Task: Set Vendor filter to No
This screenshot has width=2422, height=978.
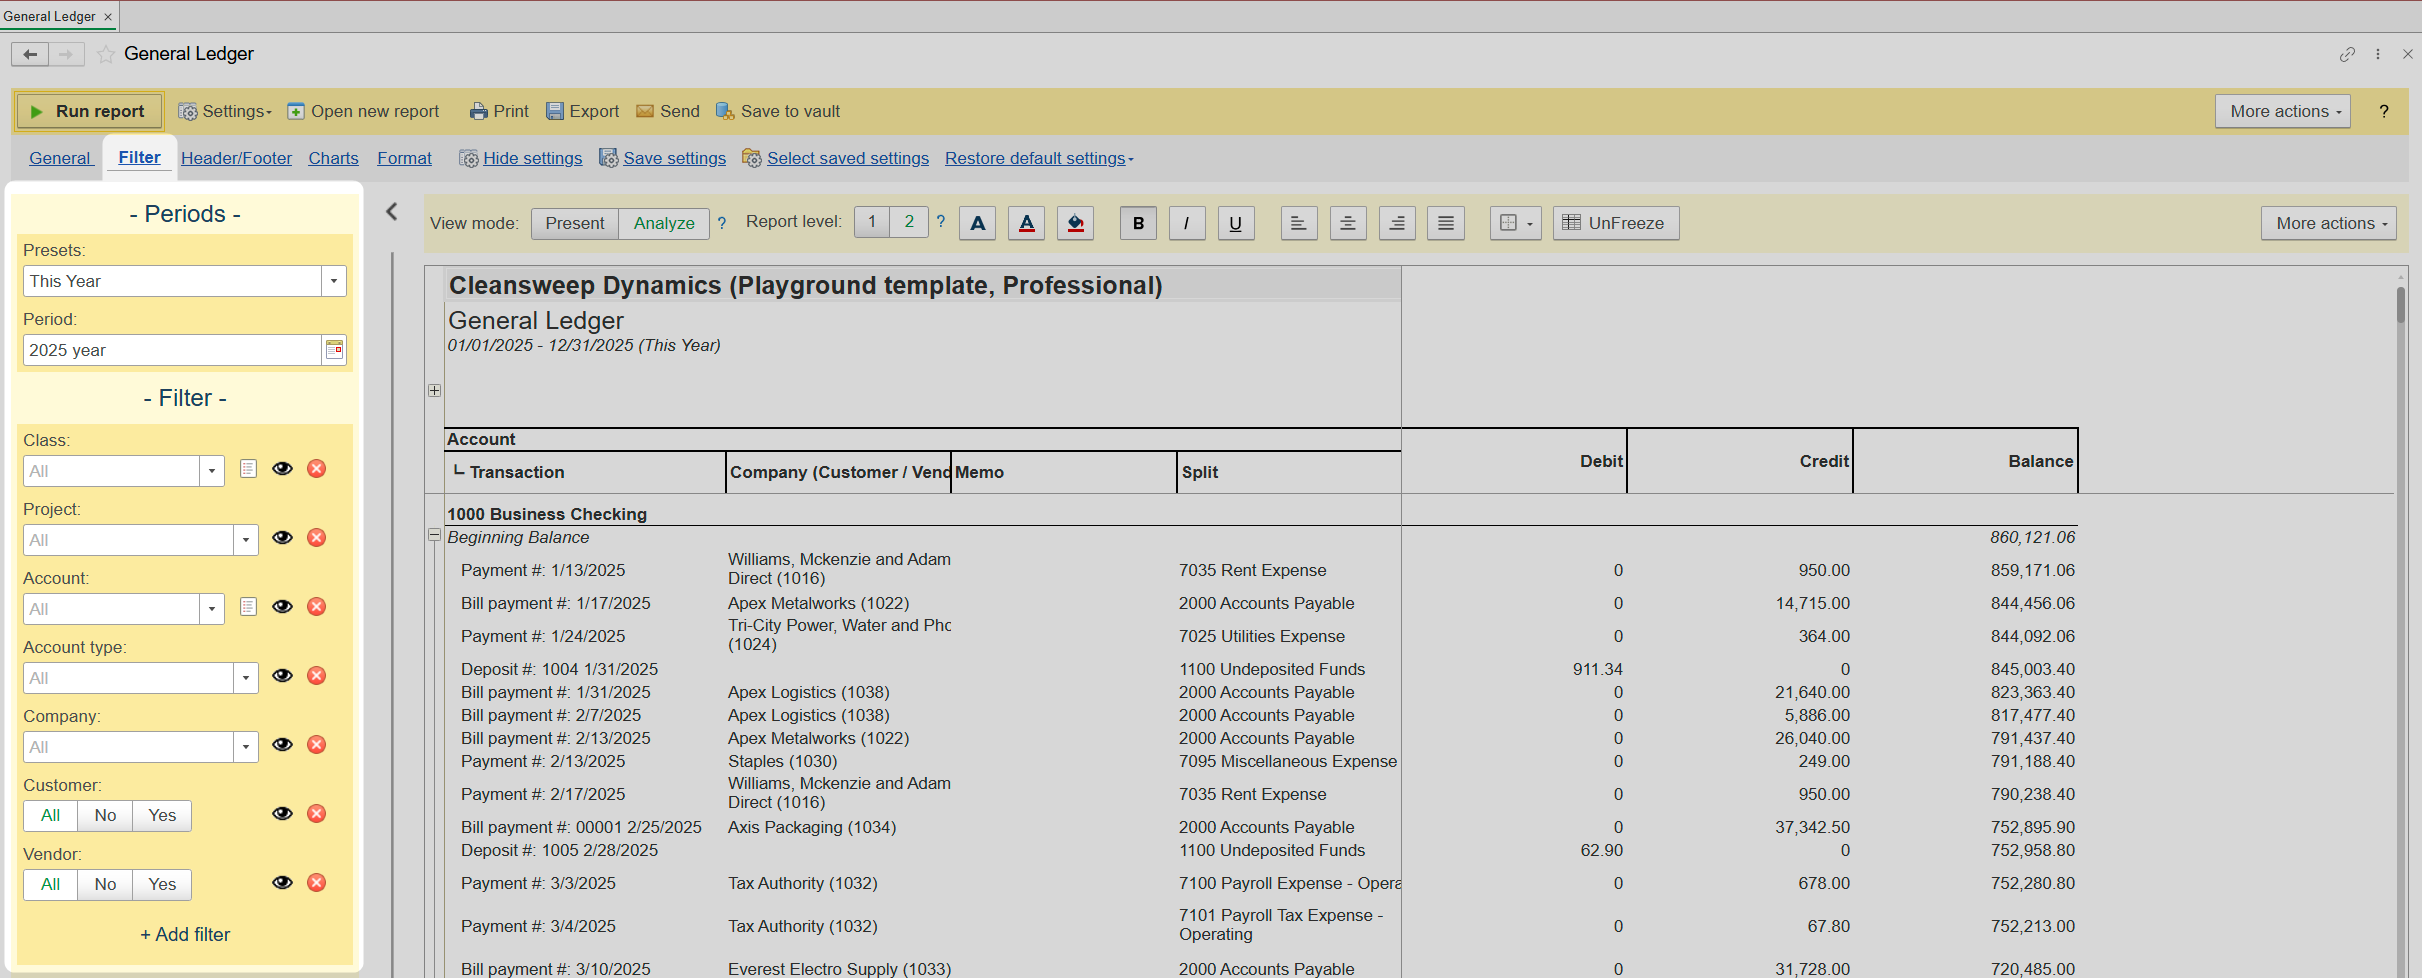Action: click(105, 884)
